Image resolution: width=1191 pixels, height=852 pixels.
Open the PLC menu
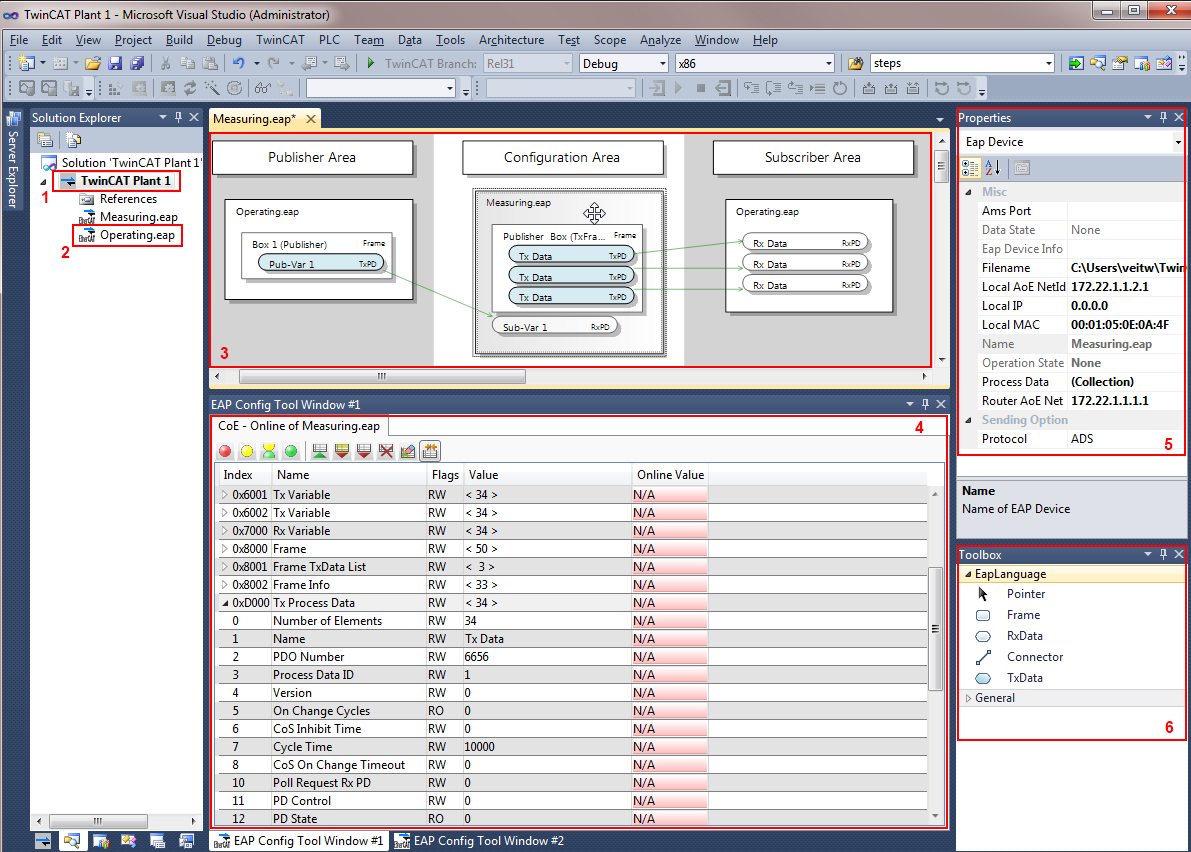pos(329,39)
